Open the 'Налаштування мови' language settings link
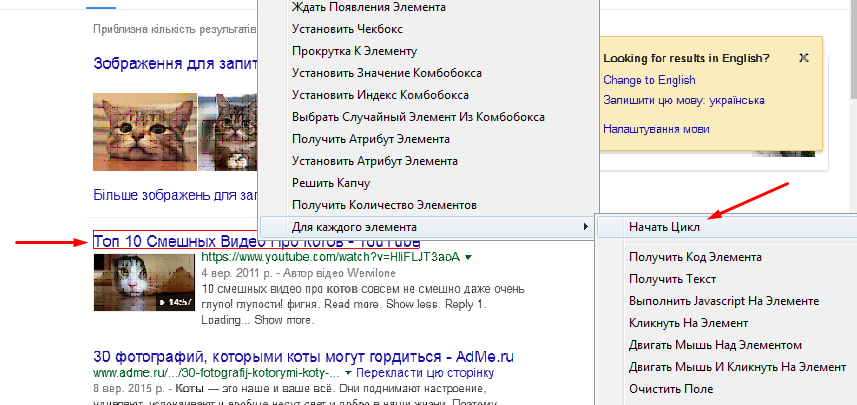This screenshot has width=857, height=405. (656, 129)
